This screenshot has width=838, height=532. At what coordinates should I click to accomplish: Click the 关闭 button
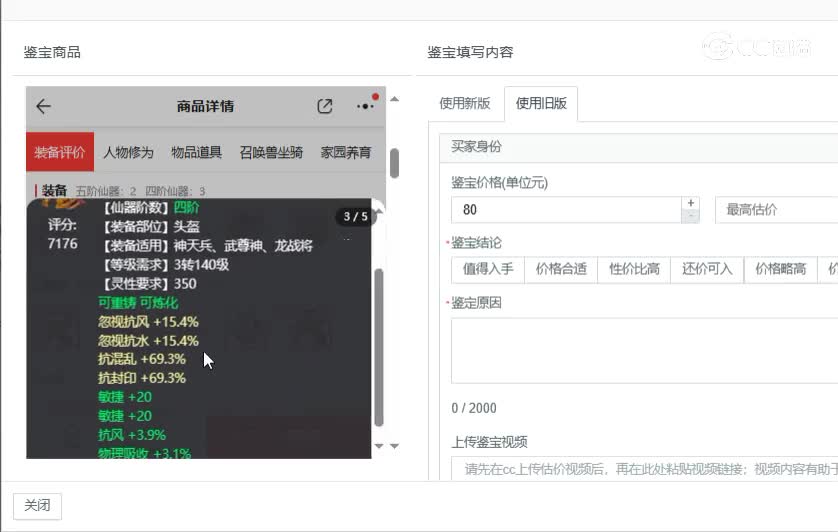(x=37, y=505)
